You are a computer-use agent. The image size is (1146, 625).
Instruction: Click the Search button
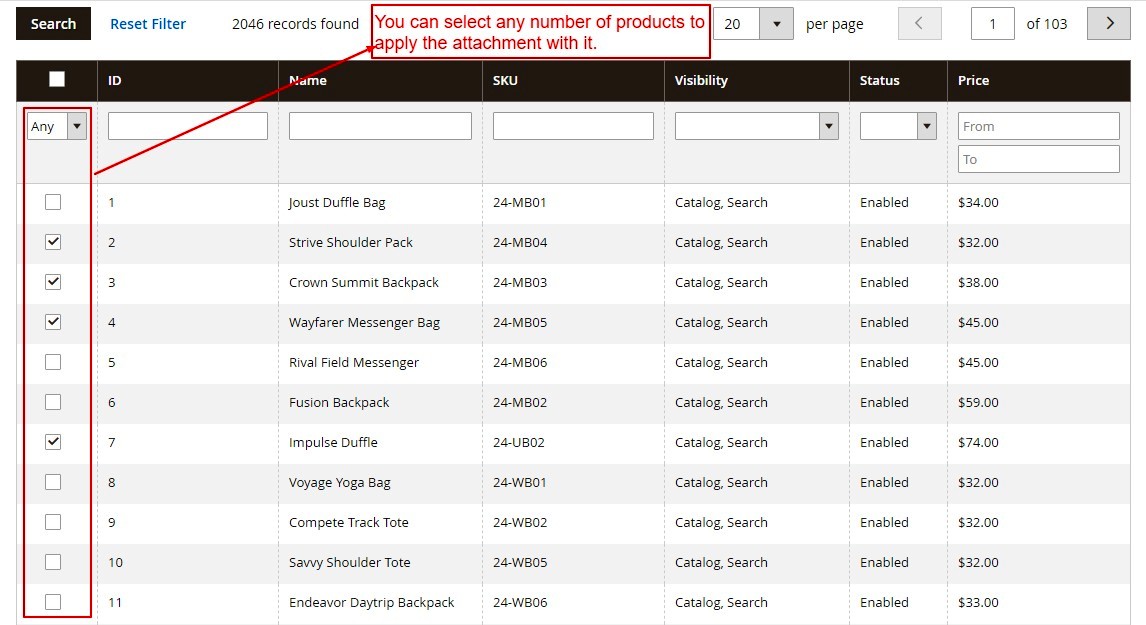point(52,23)
